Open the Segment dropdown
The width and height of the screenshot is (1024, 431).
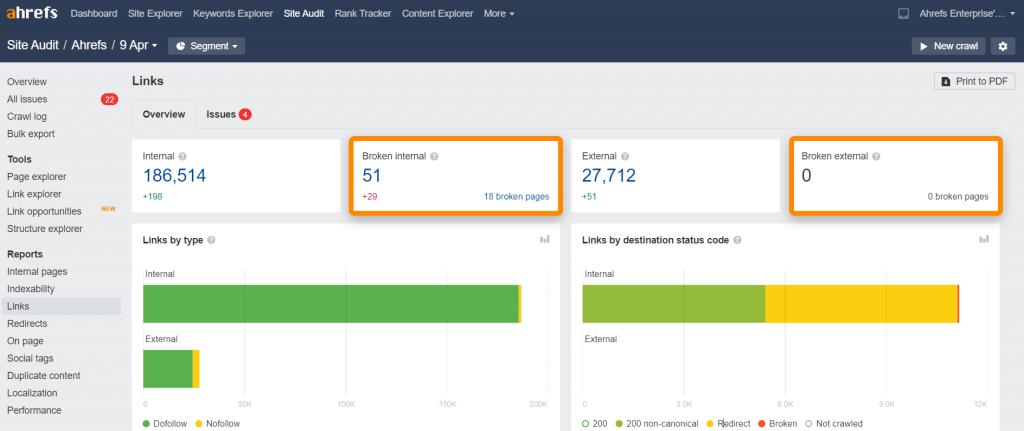point(207,46)
